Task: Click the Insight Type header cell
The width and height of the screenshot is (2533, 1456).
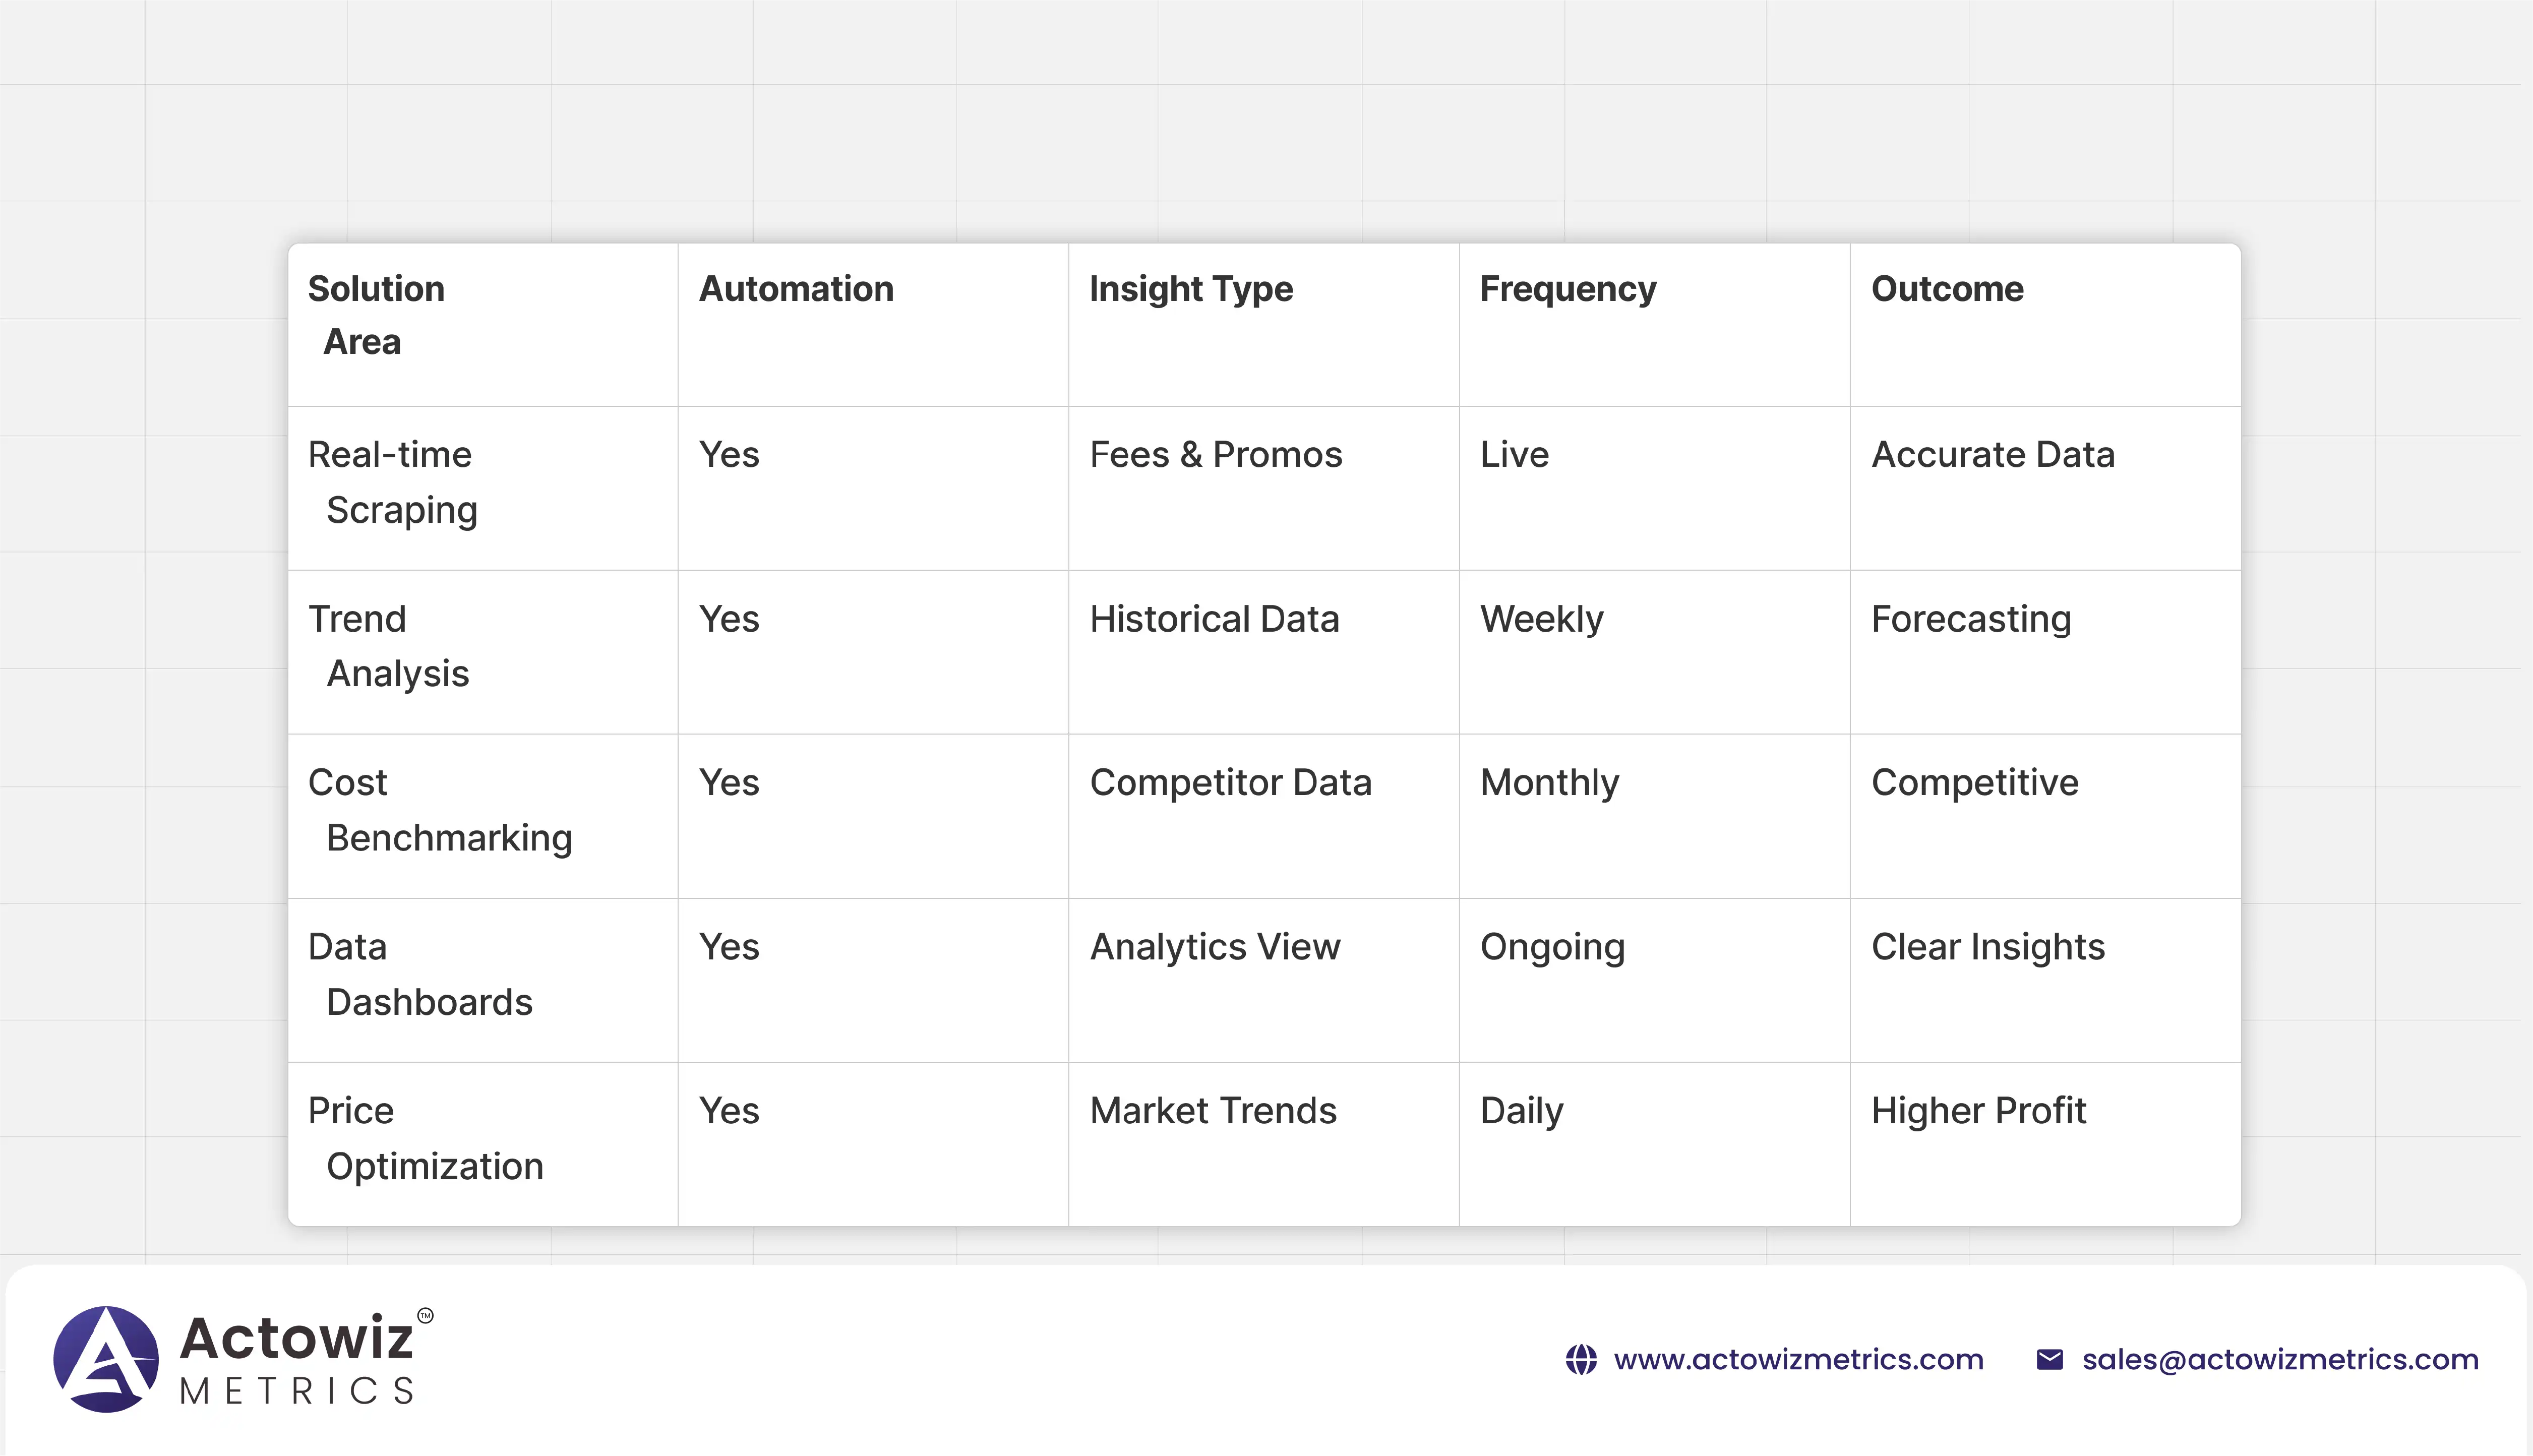Action: [1190, 289]
